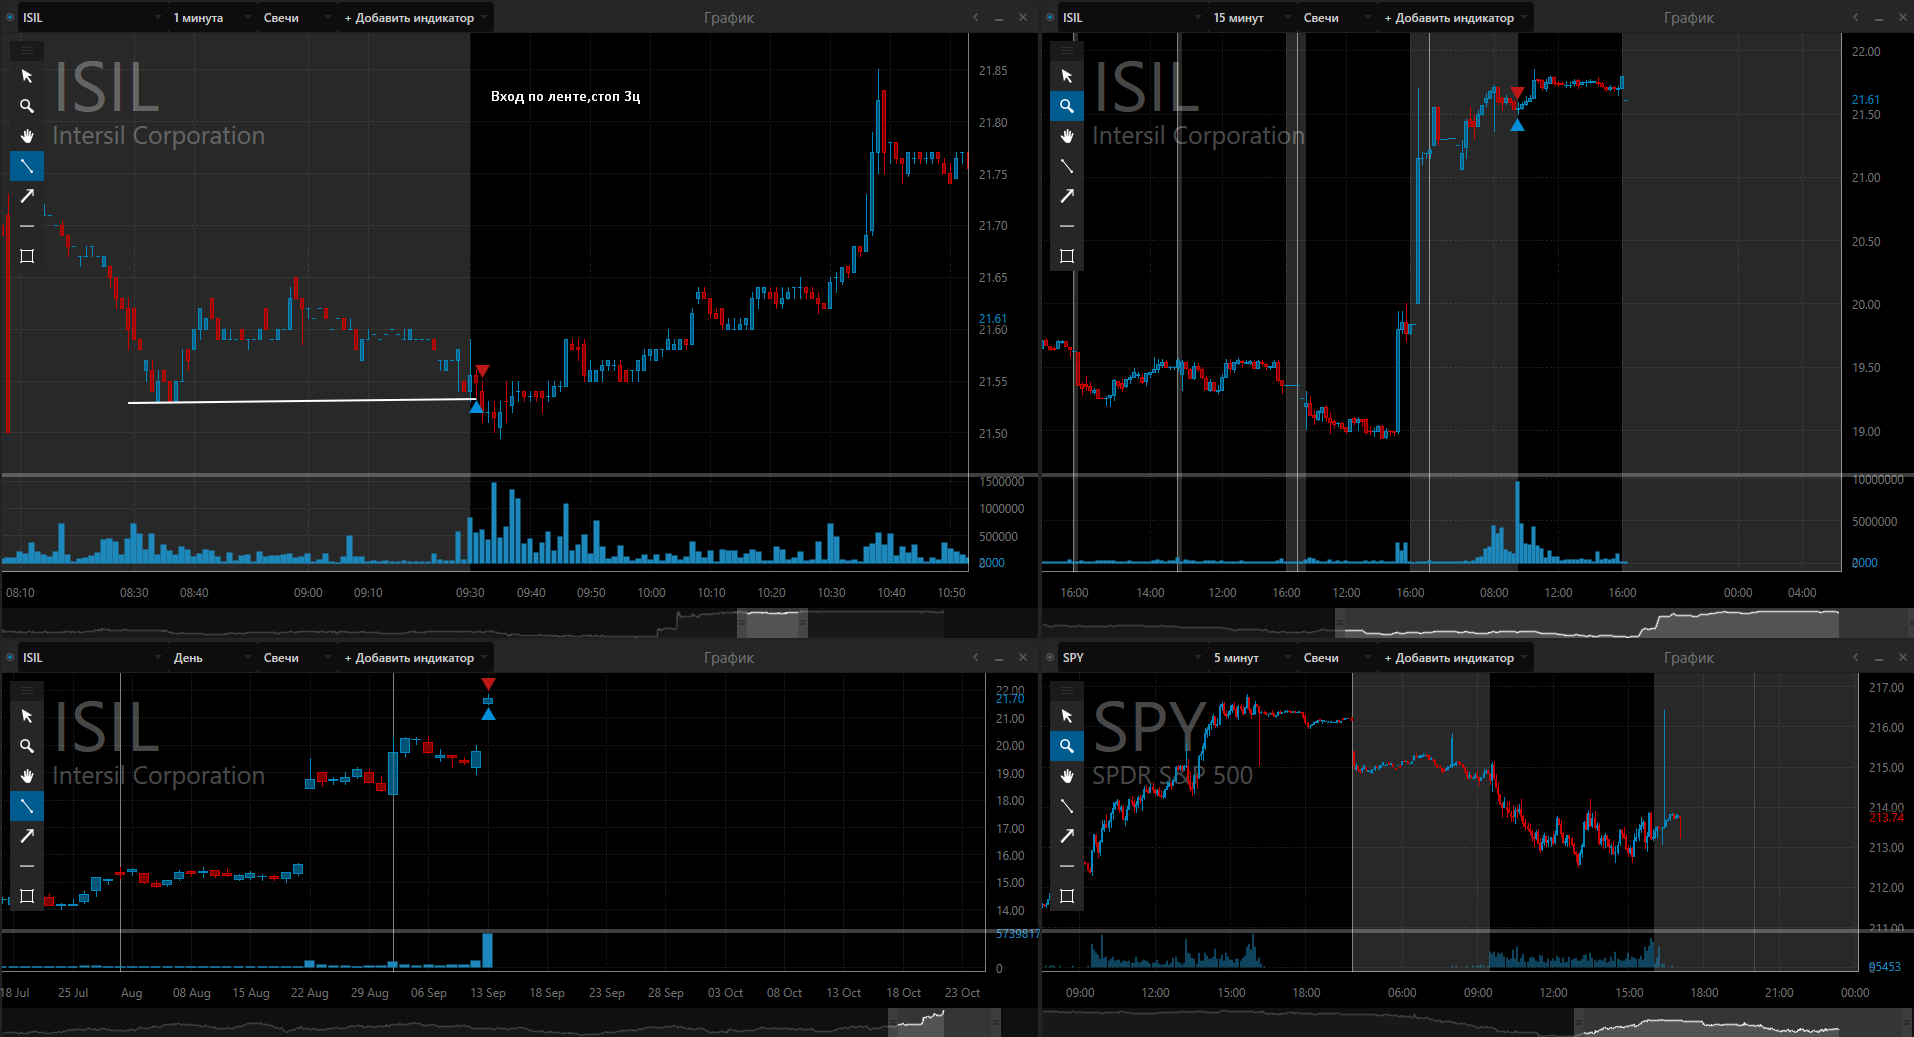Click the range navigator handle under the 1-minute chart
Image resolution: width=1914 pixels, height=1037 pixels.
pos(773,623)
